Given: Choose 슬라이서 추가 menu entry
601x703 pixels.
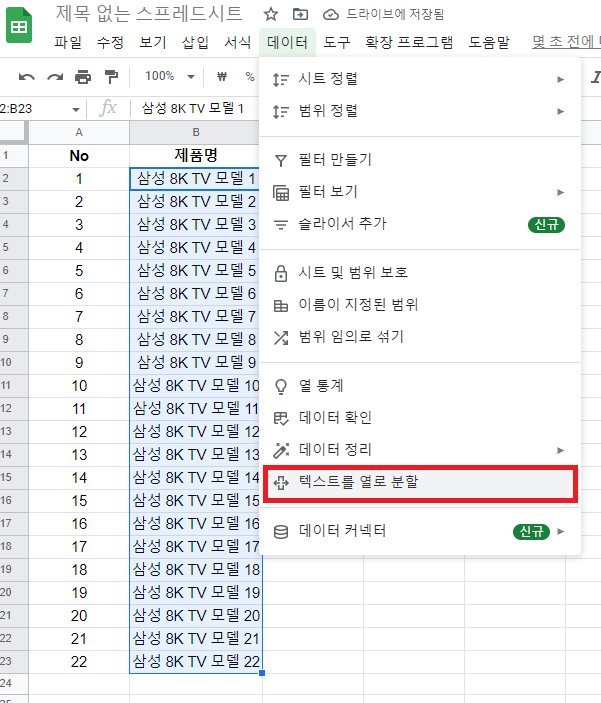Looking at the screenshot, I should (420, 224).
